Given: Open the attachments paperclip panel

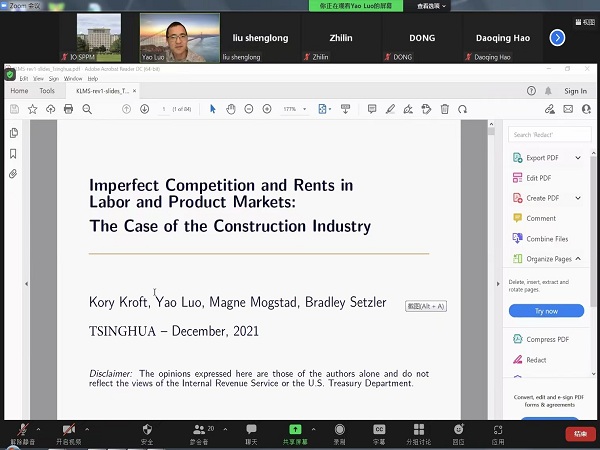Looking at the screenshot, I should [x=13, y=173].
